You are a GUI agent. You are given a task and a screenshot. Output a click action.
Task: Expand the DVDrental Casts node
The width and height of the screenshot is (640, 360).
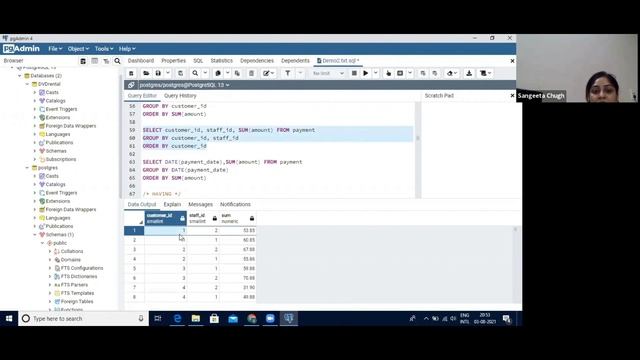tap(35, 93)
